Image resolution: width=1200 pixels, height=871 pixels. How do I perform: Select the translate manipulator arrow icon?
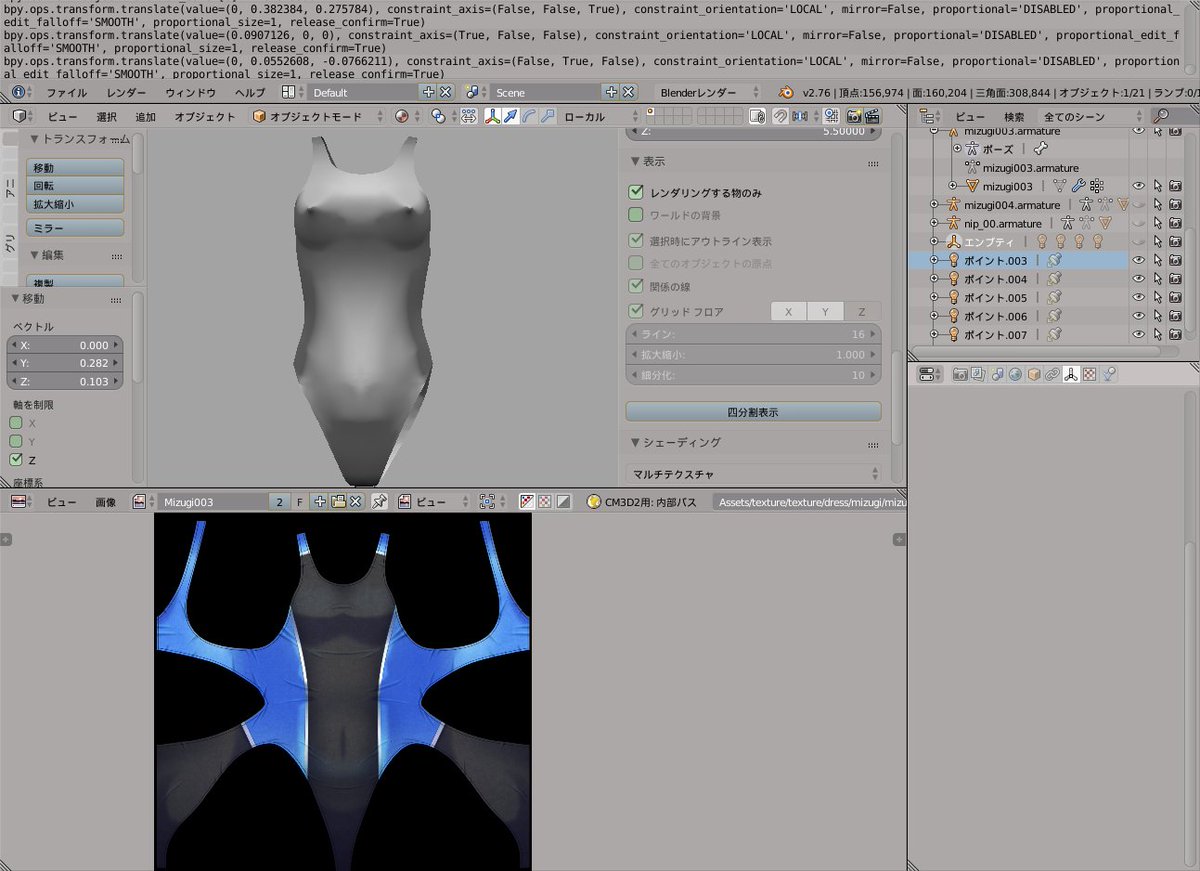pyautogui.click(x=510, y=117)
